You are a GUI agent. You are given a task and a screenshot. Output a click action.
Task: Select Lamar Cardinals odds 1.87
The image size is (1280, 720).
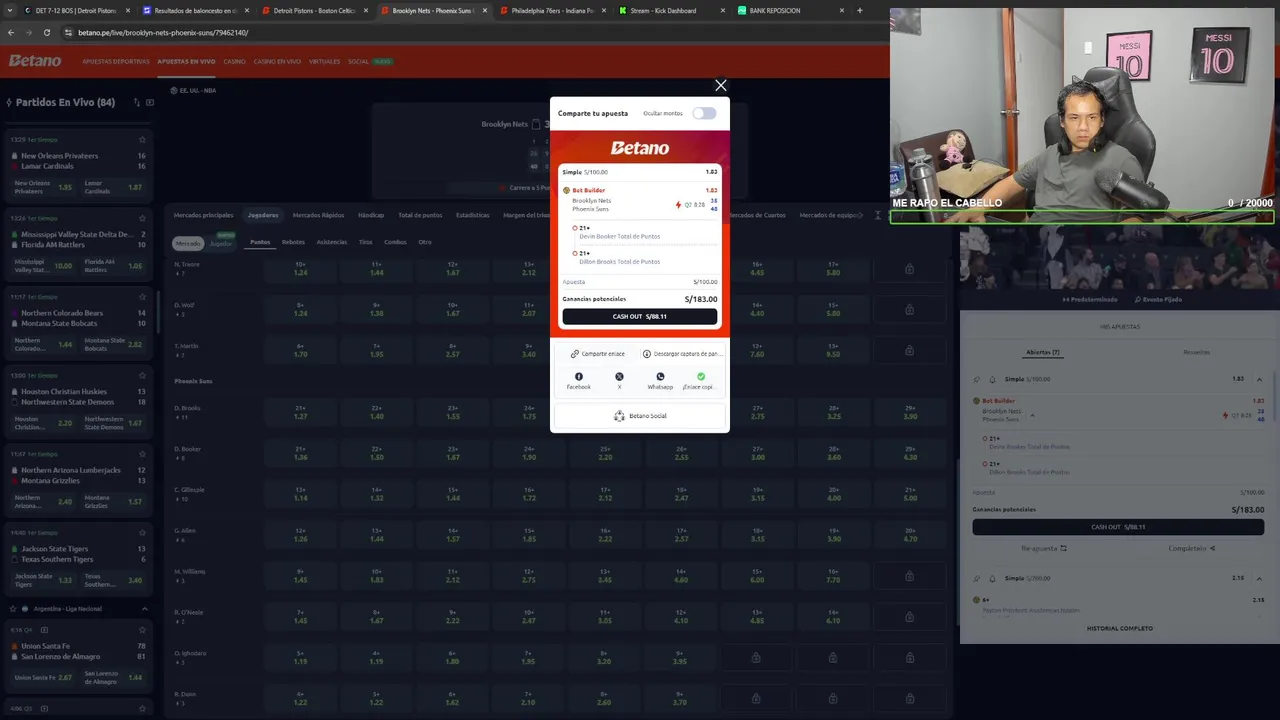pyautogui.click(x=114, y=187)
